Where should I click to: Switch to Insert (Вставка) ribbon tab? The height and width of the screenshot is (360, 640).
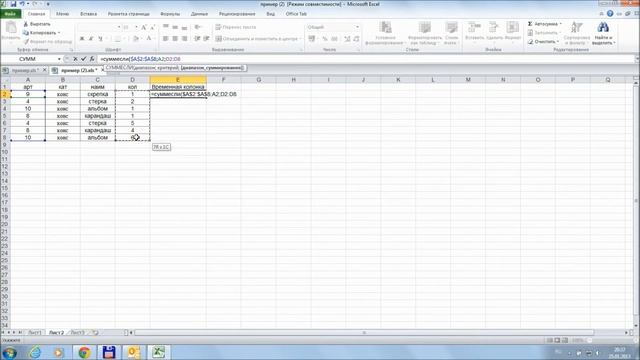(x=89, y=14)
